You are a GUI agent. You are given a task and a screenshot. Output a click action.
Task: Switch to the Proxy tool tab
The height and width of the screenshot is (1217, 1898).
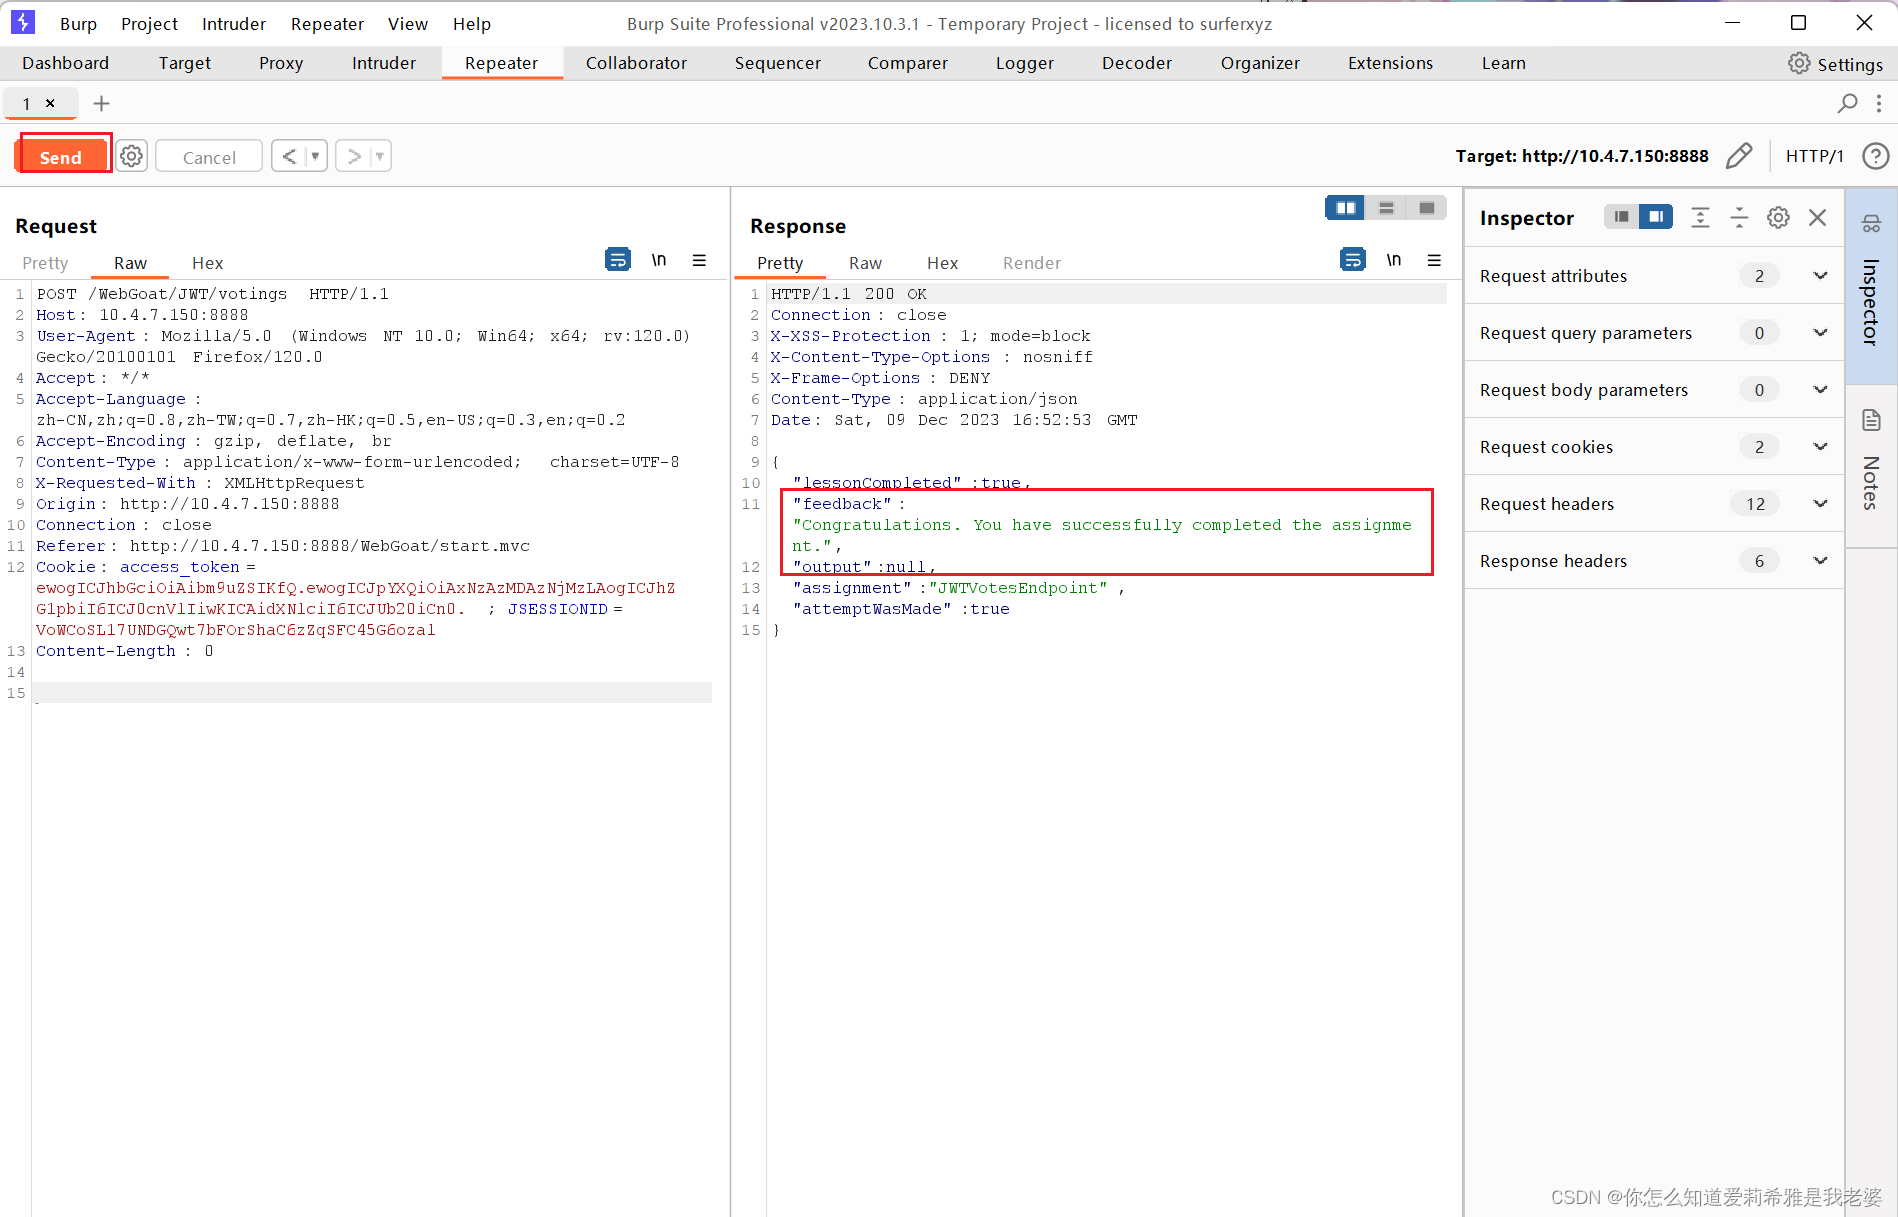coord(281,63)
